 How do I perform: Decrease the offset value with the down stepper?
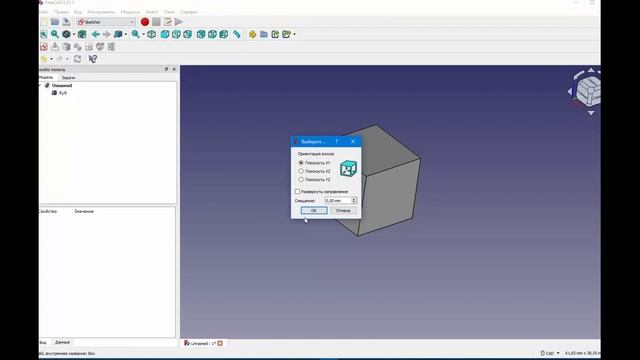[354, 202]
